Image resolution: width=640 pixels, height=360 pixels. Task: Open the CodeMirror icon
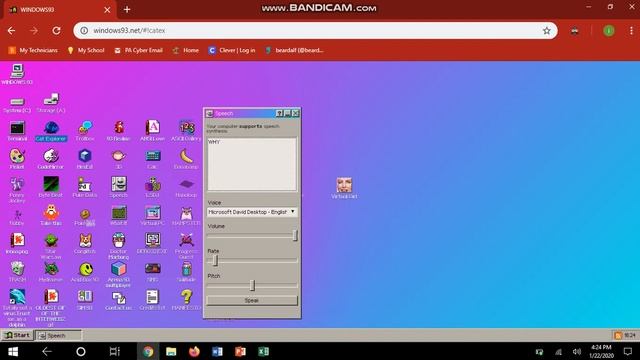click(51, 159)
